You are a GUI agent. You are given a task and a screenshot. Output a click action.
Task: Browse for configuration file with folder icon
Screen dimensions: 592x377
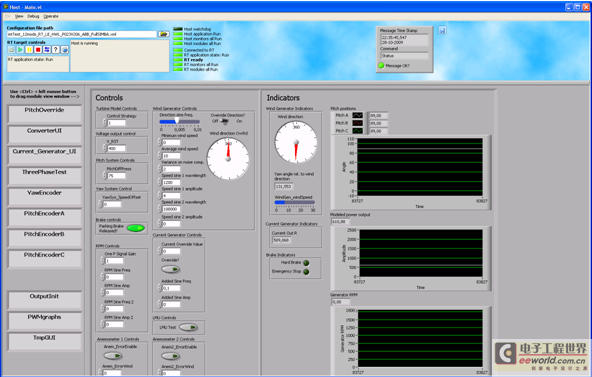coord(163,34)
